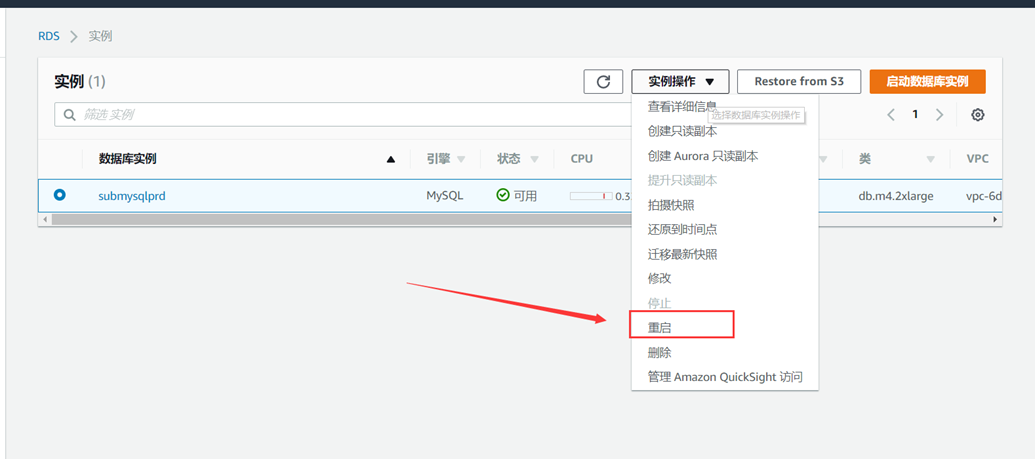Go to previous page arrow
Image resolution: width=1035 pixels, height=459 pixels.
[891, 115]
